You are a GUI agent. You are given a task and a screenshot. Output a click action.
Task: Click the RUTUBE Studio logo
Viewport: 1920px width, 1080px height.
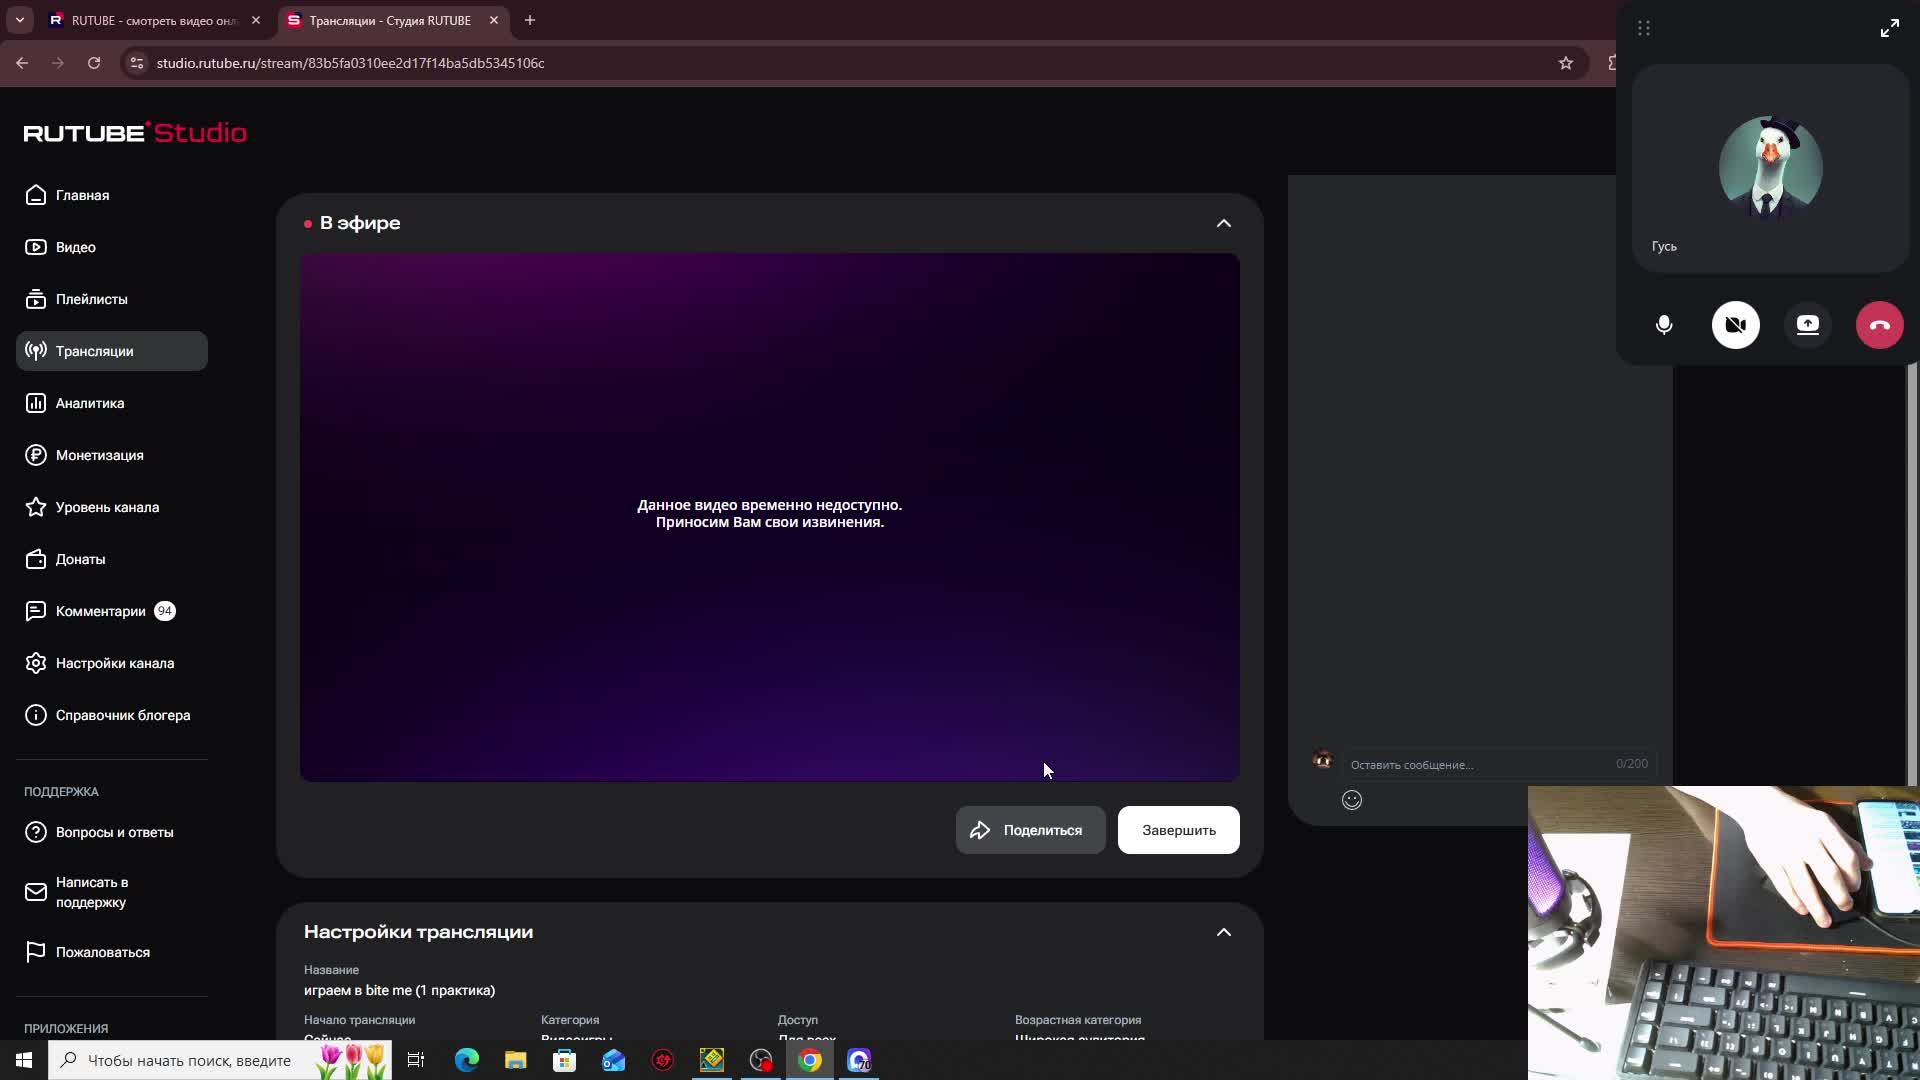click(x=135, y=133)
